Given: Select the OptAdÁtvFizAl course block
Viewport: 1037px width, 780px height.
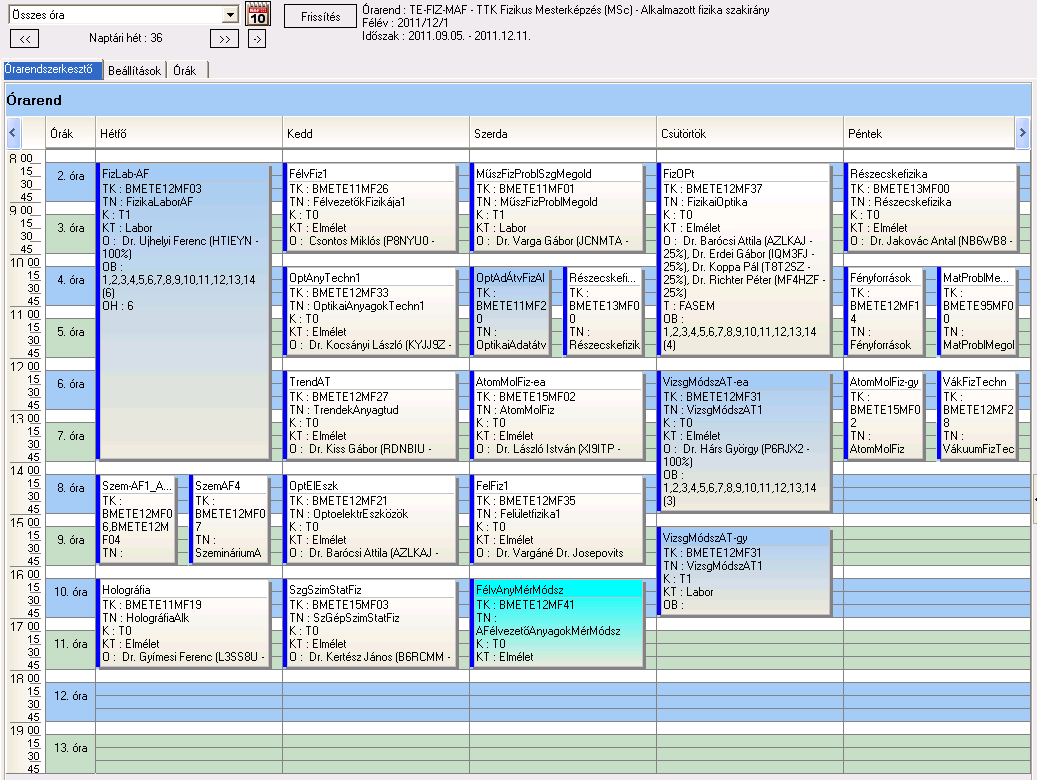Looking at the screenshot, I should pyautogui.click(x=511, y=311).
